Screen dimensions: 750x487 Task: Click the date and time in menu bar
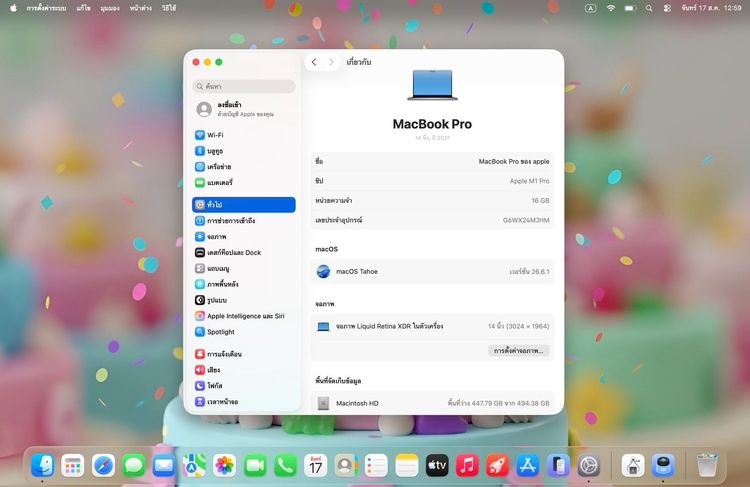[x=711, y=8]
